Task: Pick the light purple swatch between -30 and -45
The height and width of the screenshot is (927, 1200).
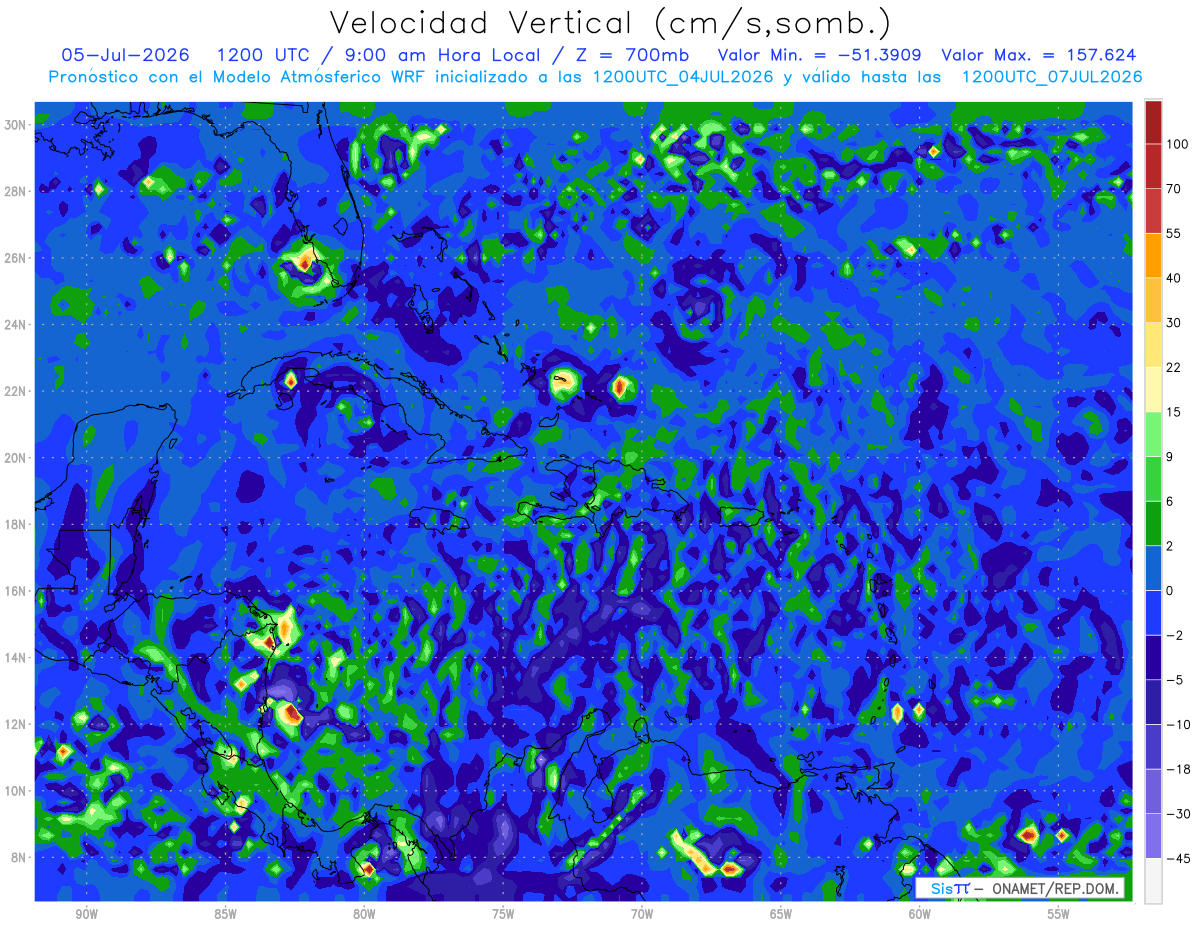Action: 1153,836
